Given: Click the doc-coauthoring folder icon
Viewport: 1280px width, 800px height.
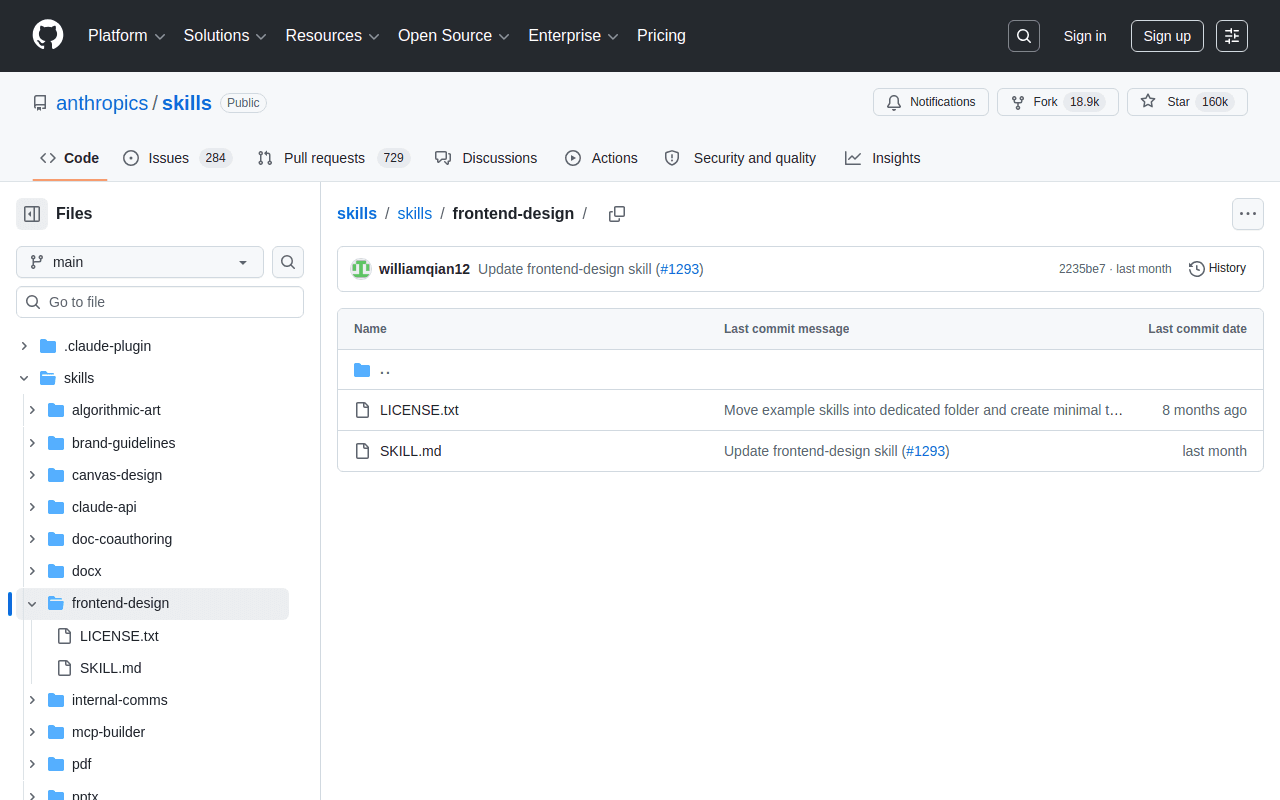Looking at the screenshot, I should pos(56,539).
